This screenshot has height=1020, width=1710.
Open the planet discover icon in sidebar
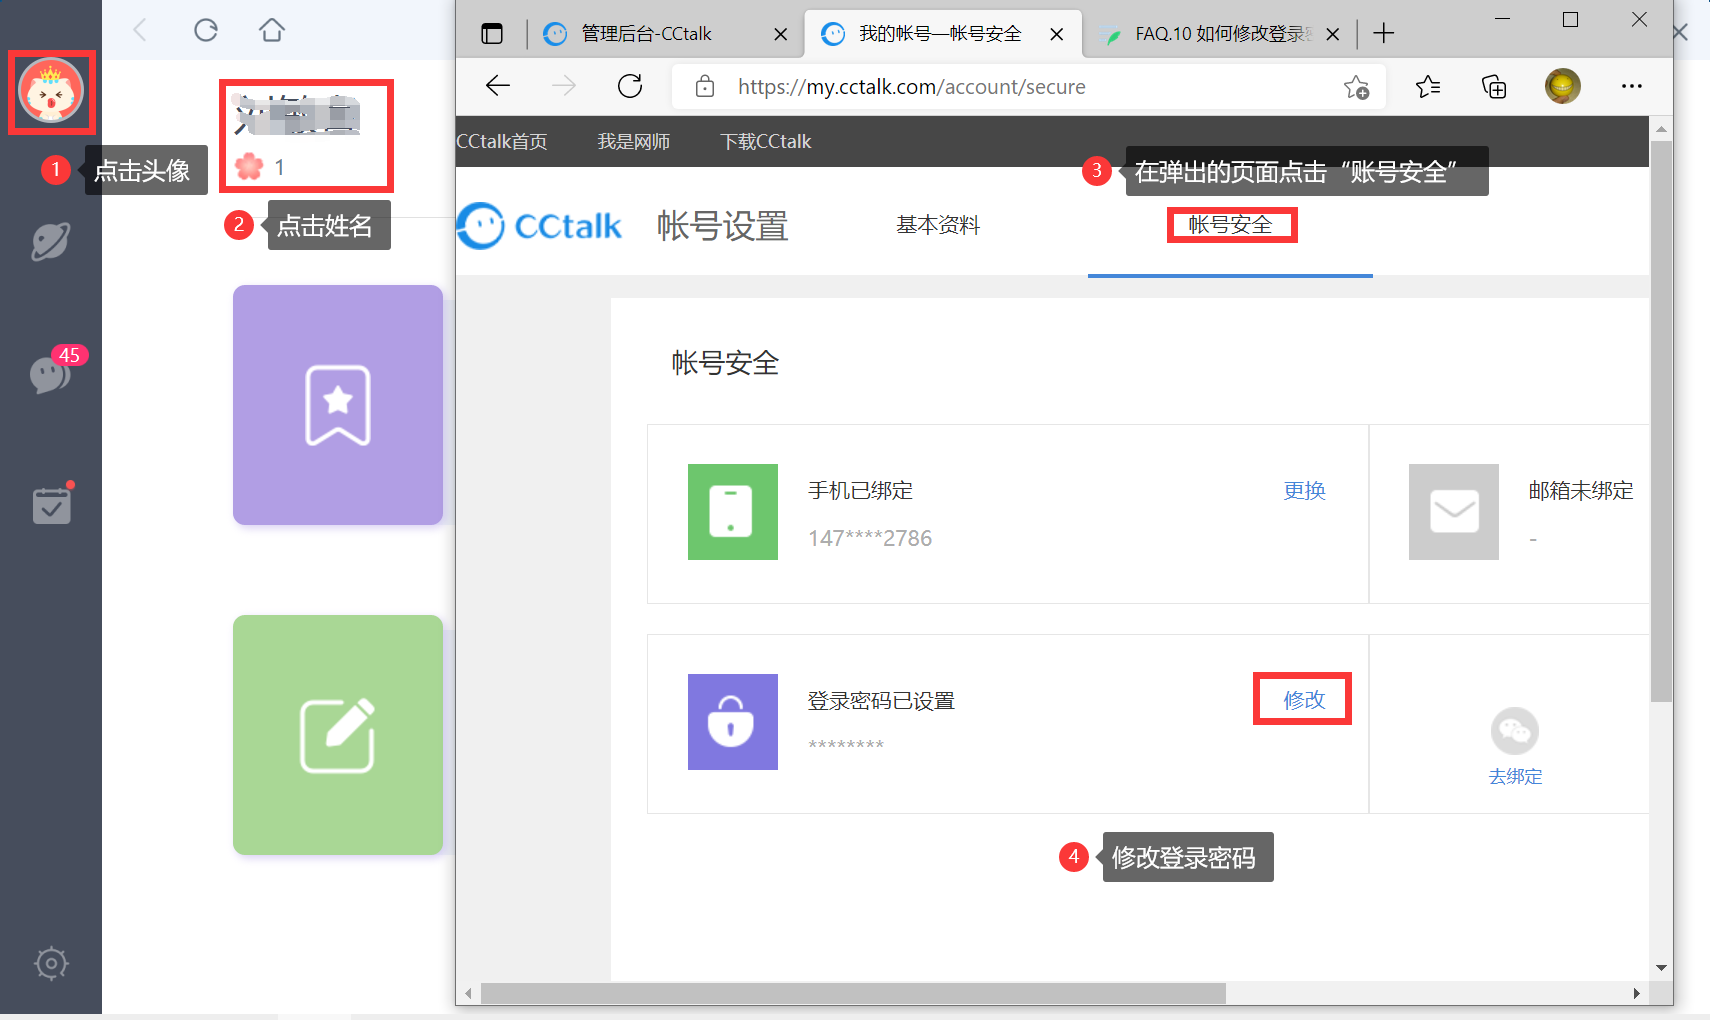tap(50, 242)
